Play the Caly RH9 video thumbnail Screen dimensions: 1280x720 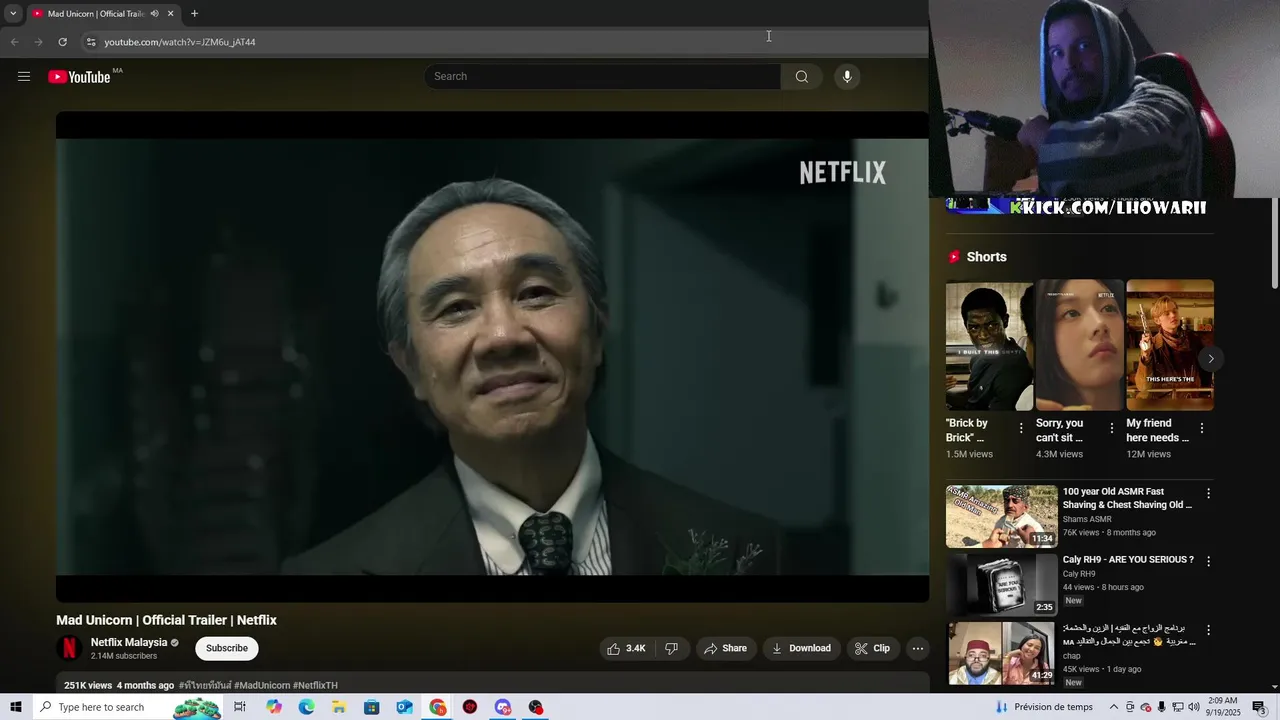point(1001,584)
